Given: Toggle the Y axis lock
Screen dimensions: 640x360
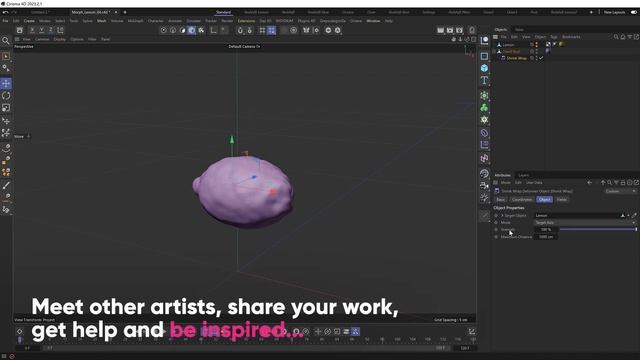Looking at the screenshot, I should point(41,30).
